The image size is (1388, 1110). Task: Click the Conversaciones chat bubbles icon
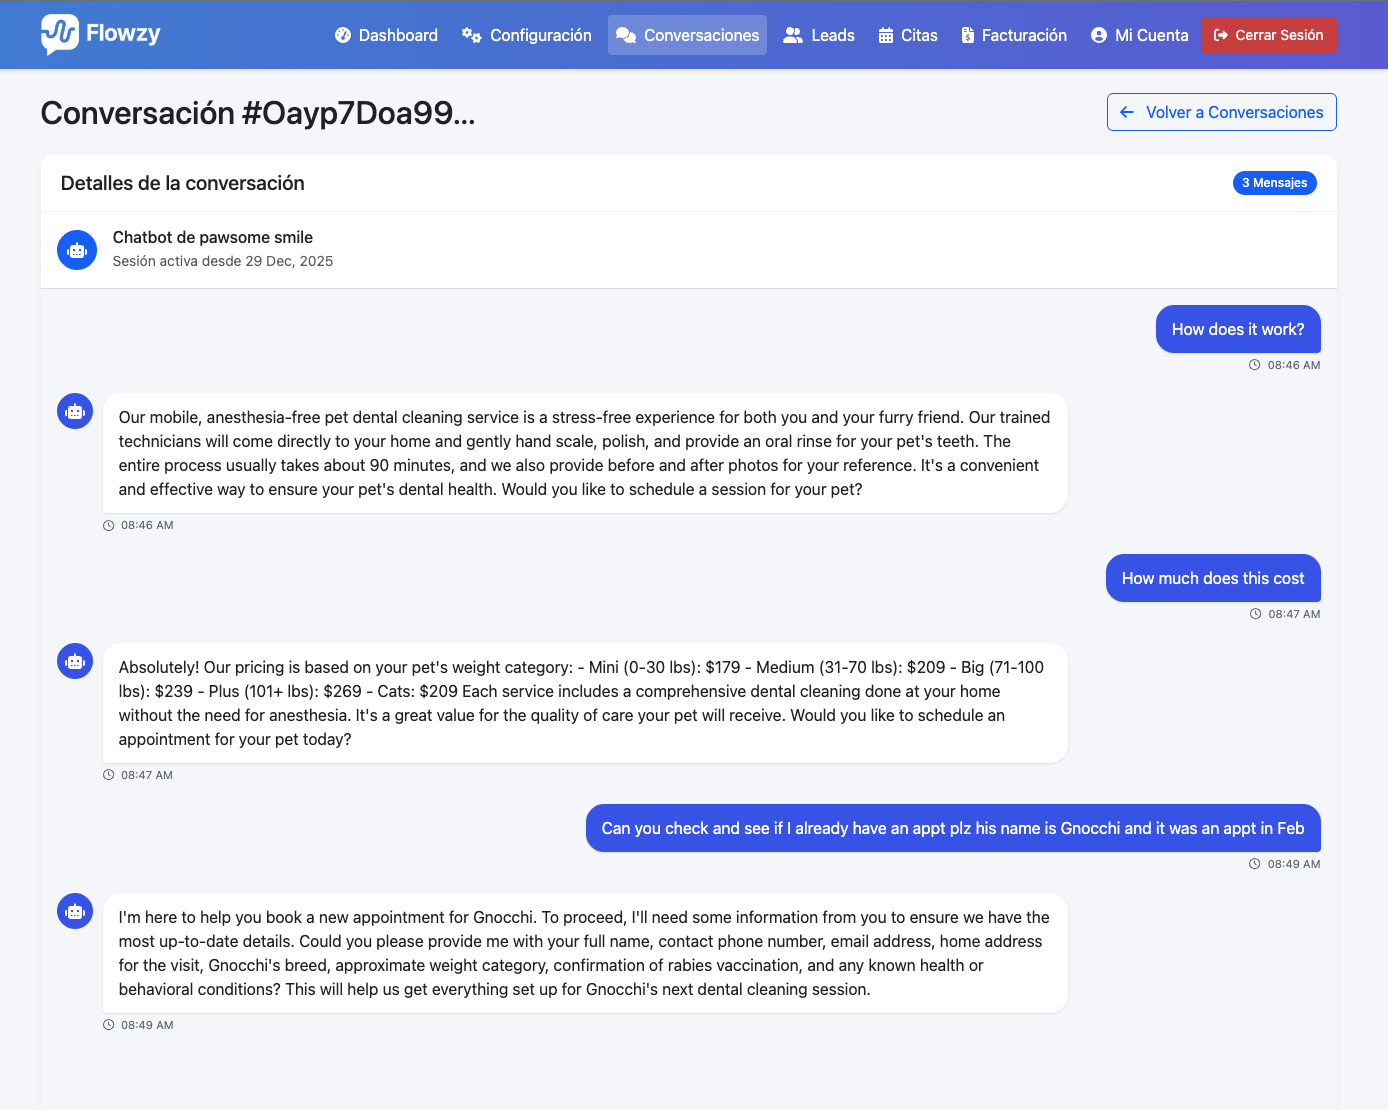click(627, 34)
